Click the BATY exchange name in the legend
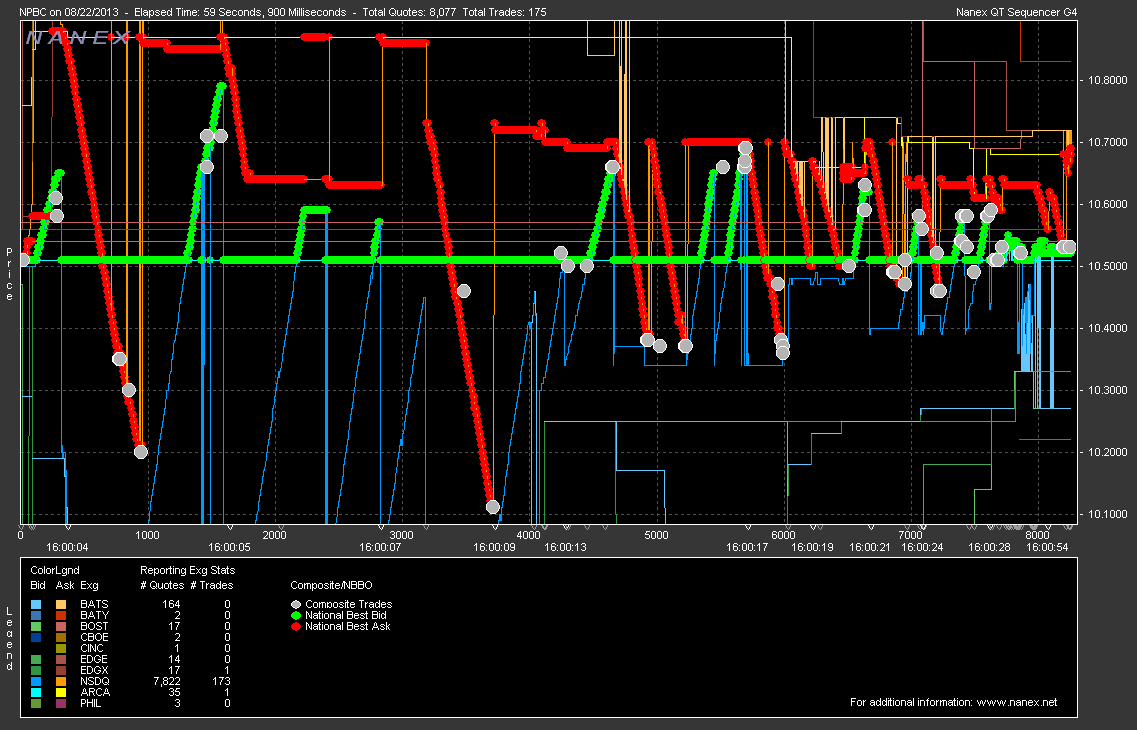 click(94, 615)
